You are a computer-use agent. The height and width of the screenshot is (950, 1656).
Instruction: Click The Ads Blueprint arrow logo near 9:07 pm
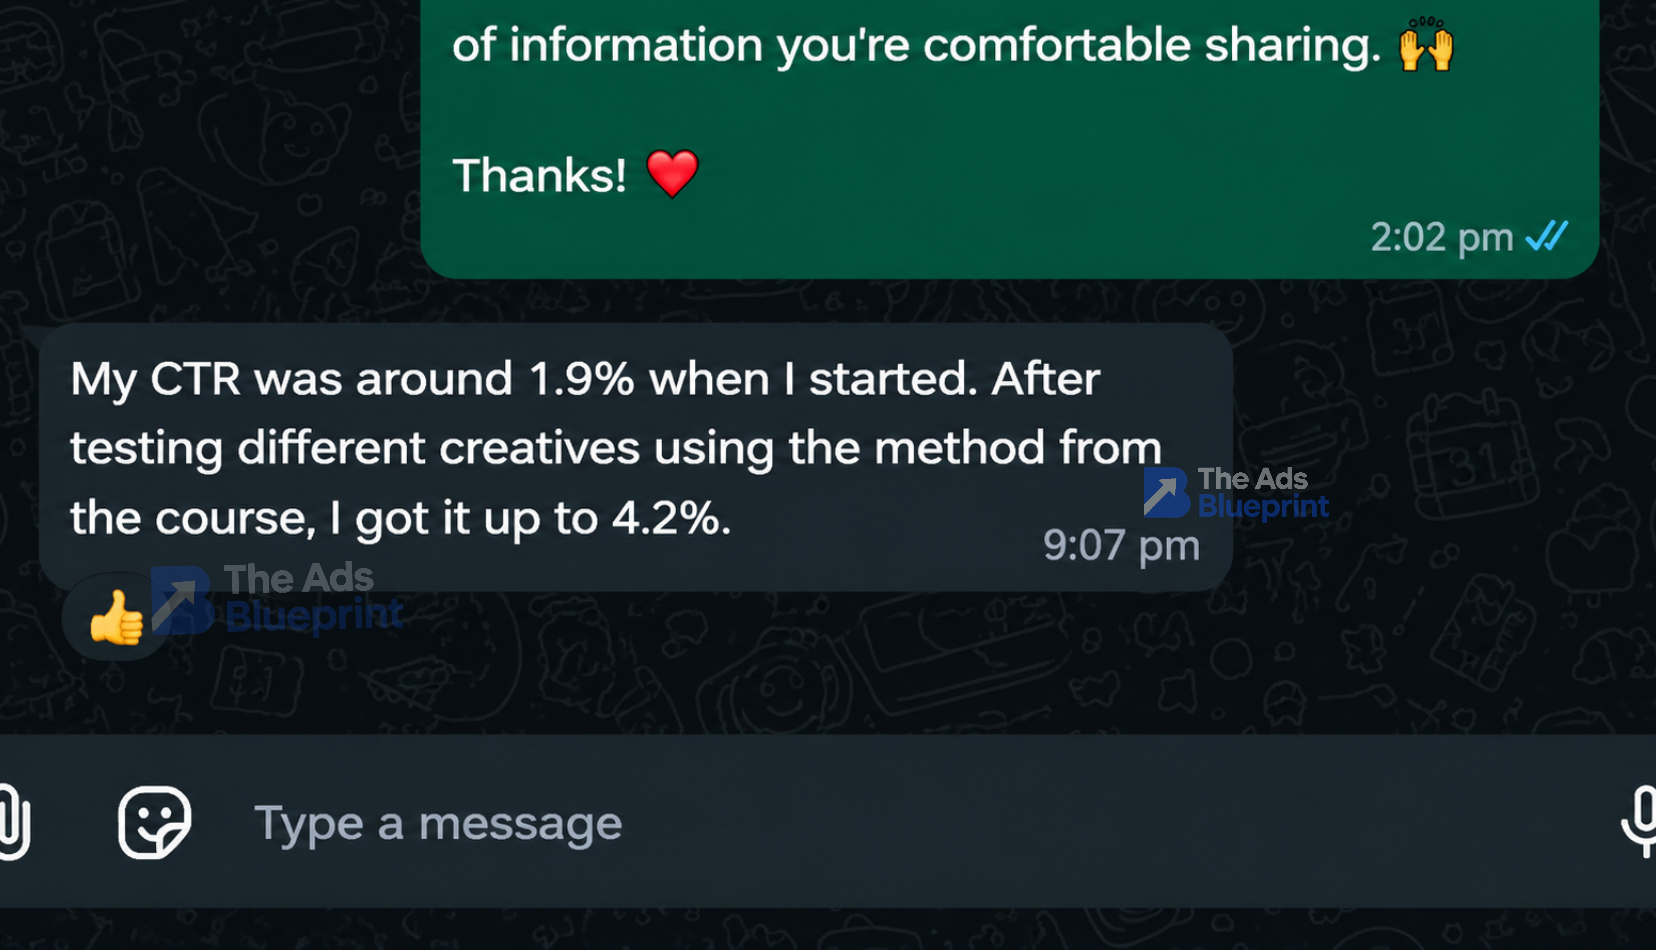1165,492
